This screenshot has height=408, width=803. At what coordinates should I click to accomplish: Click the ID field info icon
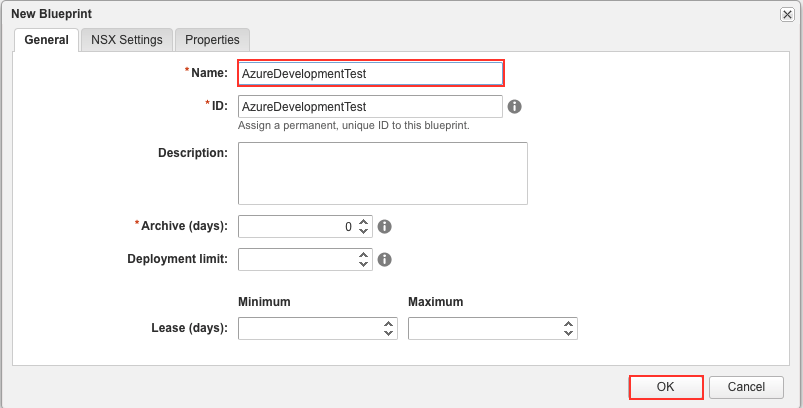[x=514, y=106]
